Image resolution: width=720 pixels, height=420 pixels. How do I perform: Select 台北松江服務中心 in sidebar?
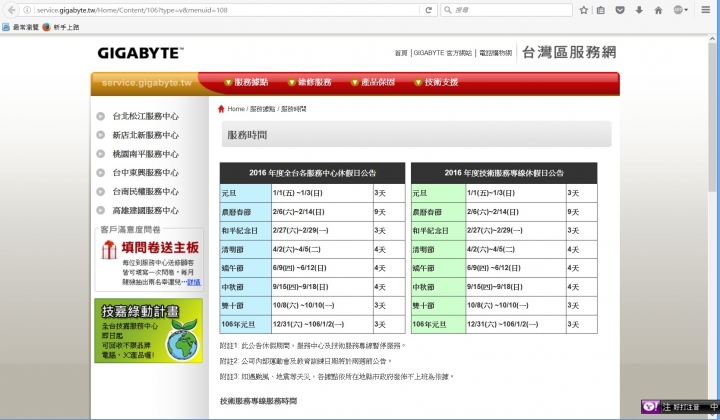click(x=146, y=116)
